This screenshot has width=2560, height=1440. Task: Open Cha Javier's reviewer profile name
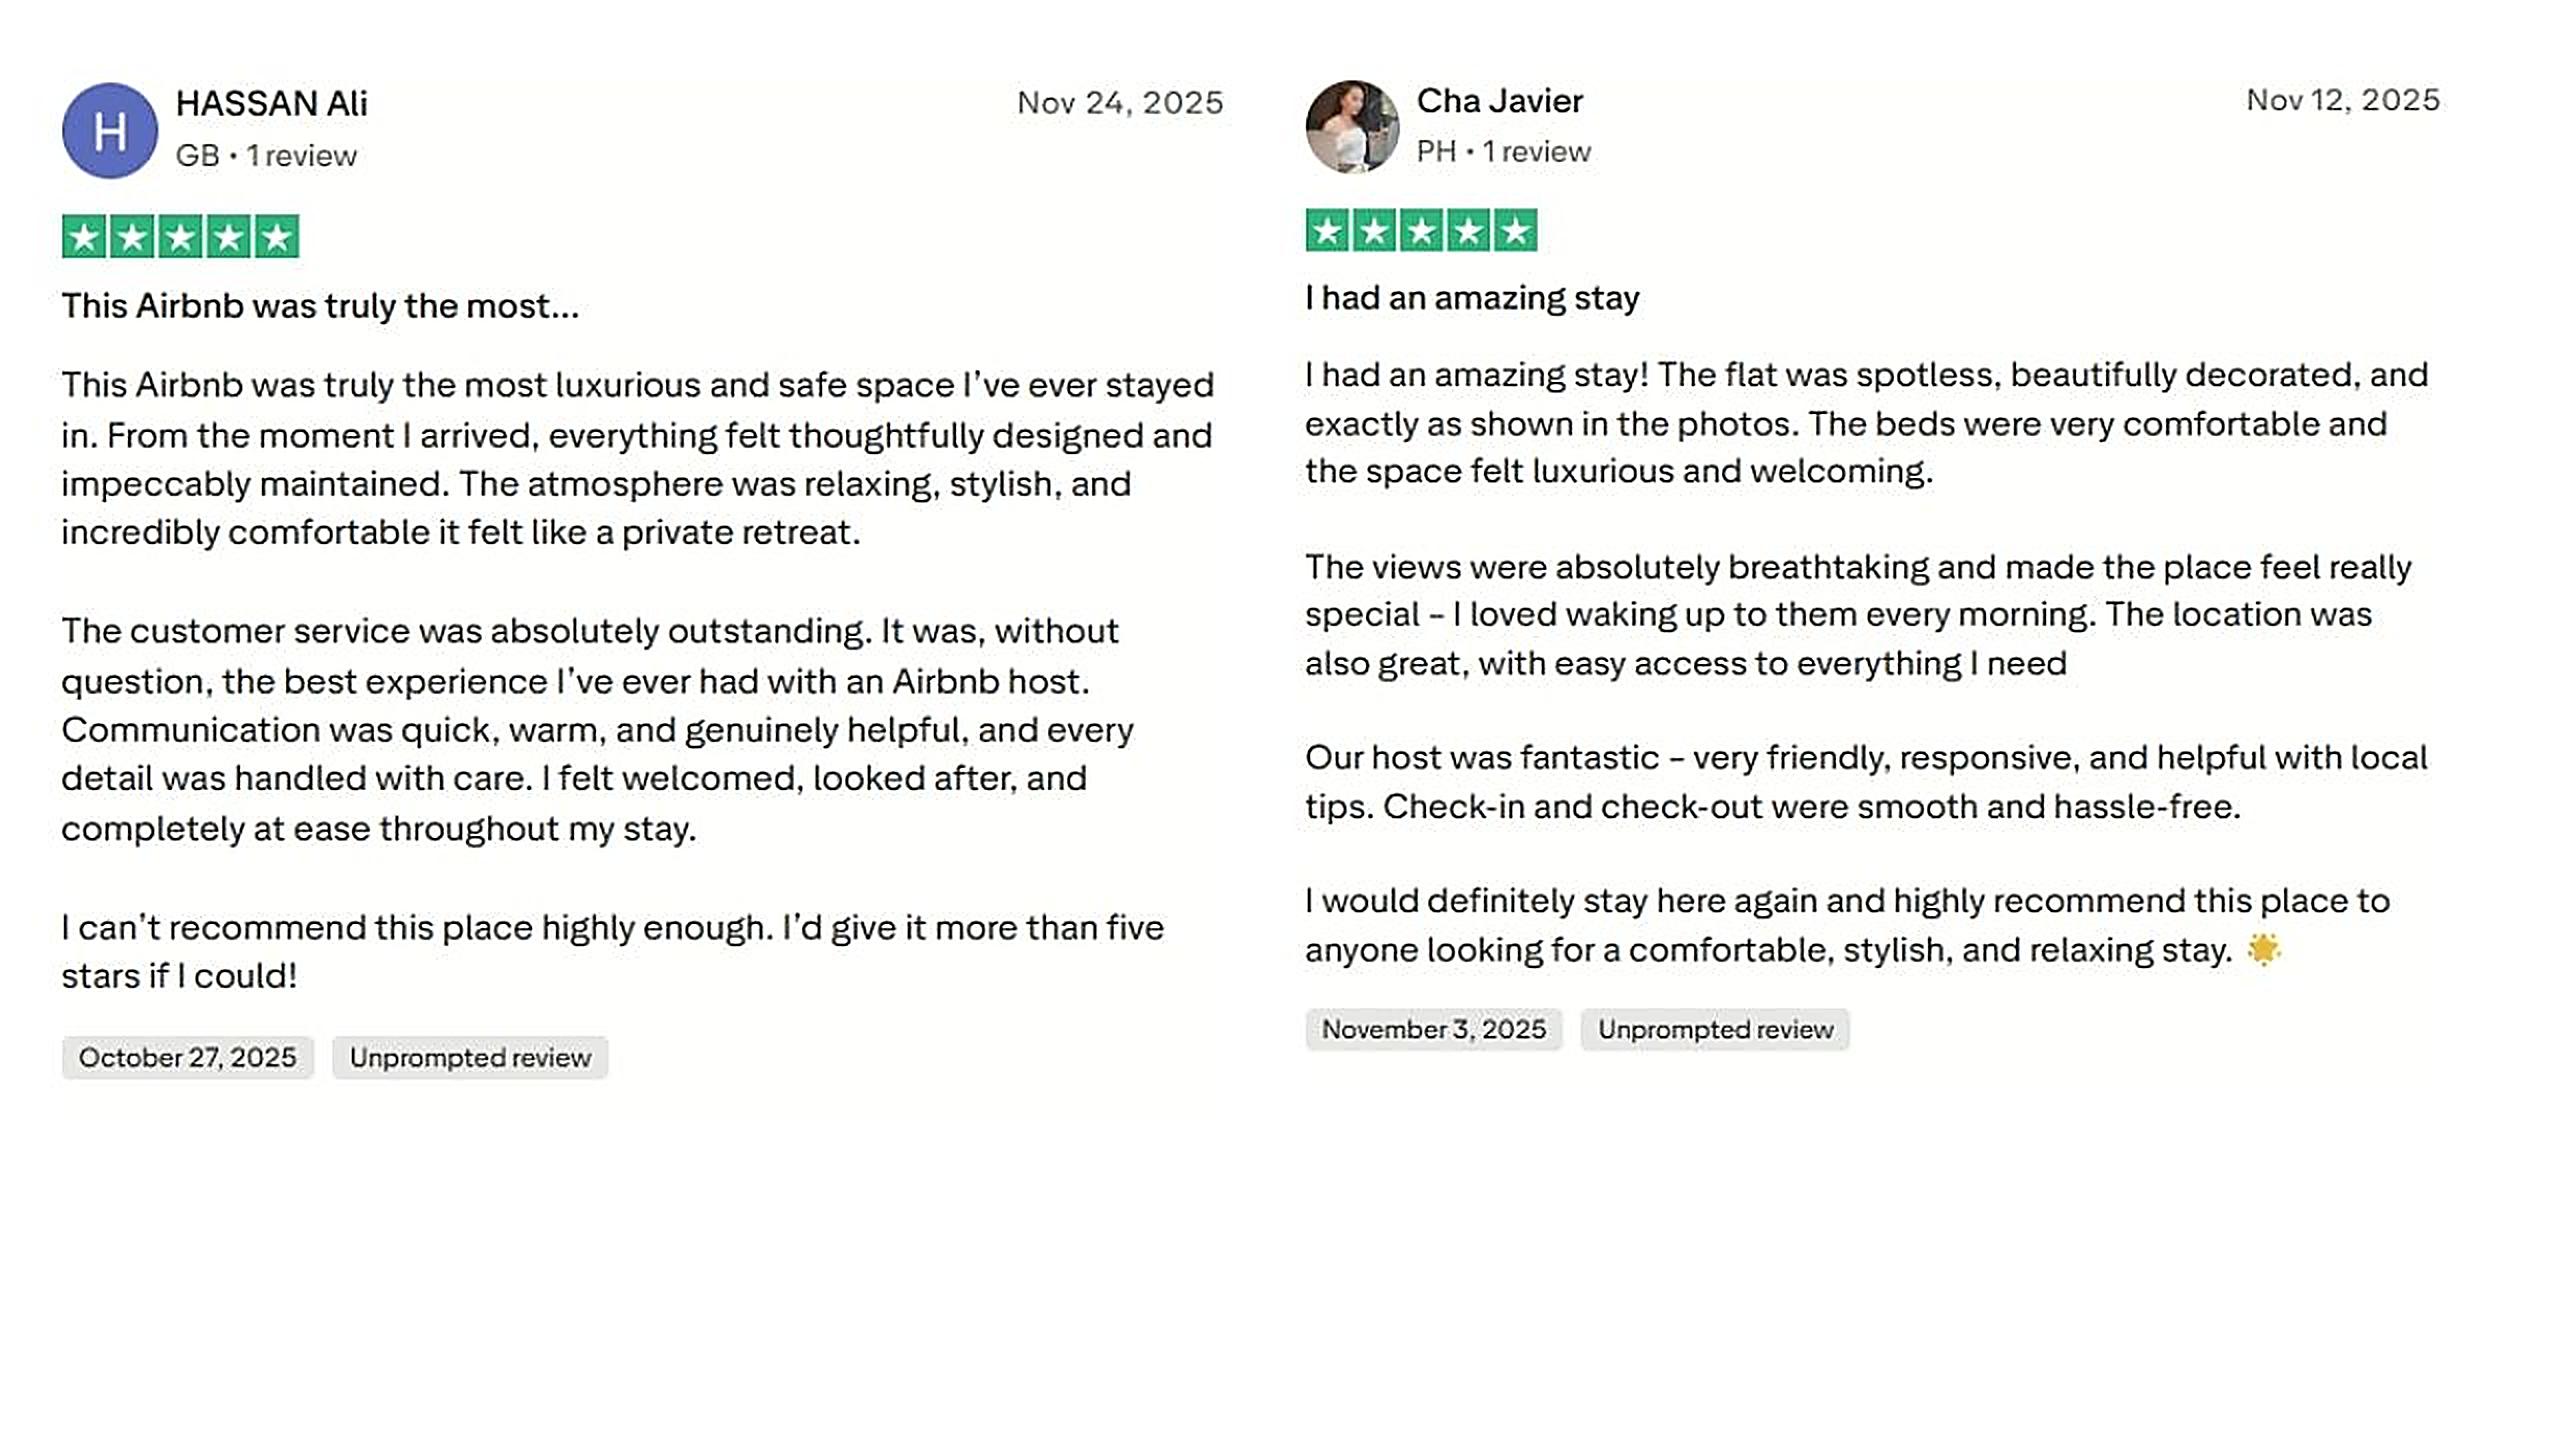1499,101
